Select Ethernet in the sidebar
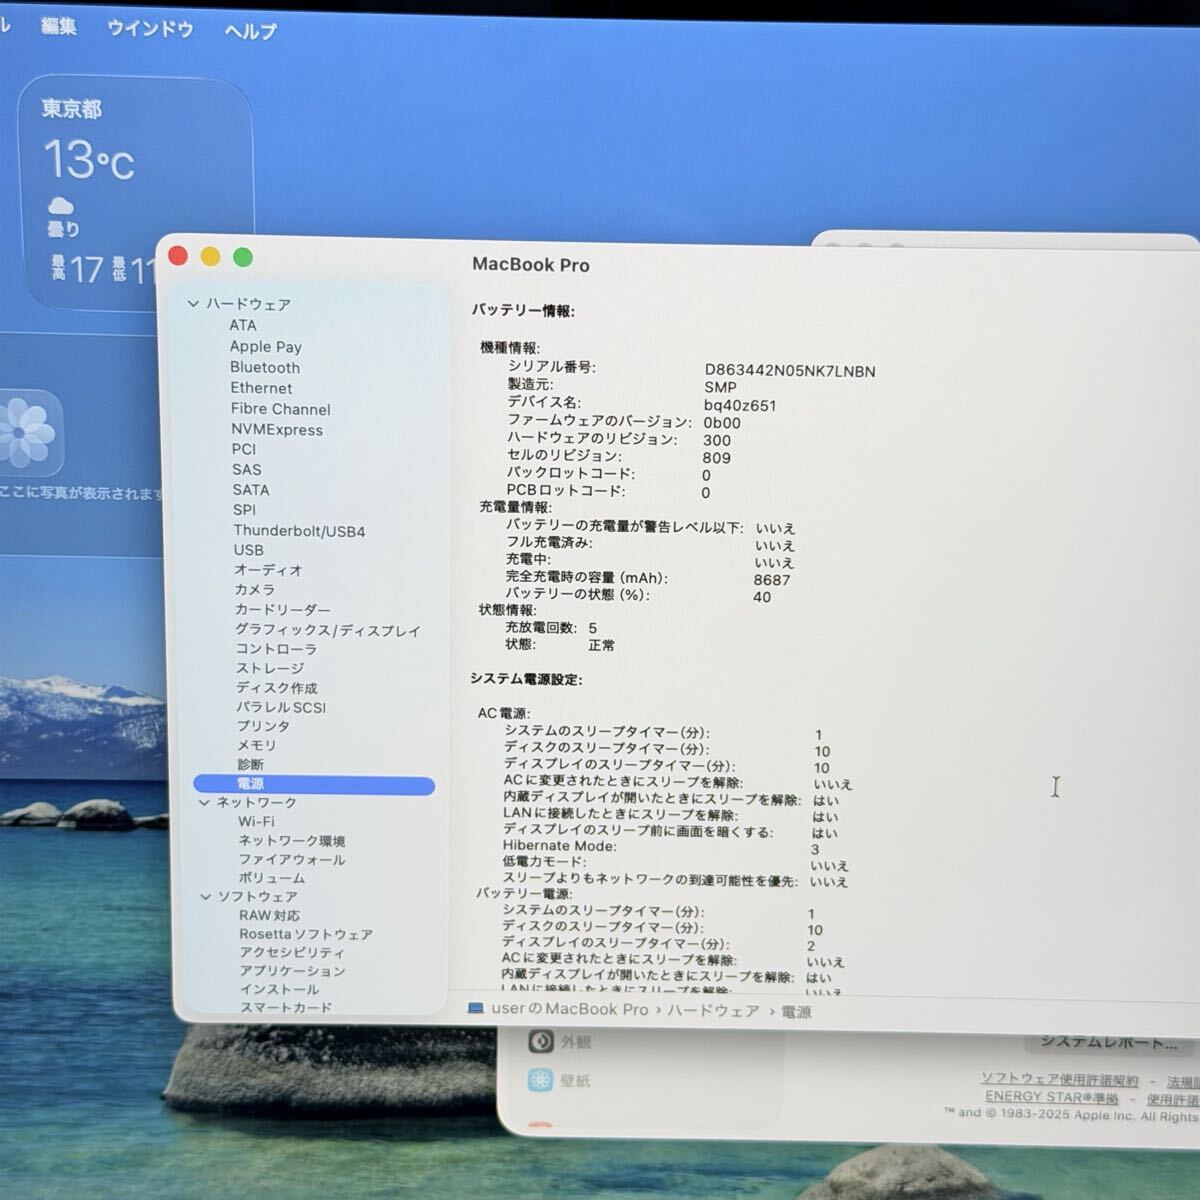This screenshot has height=1200, width=1200. [262, 388]
